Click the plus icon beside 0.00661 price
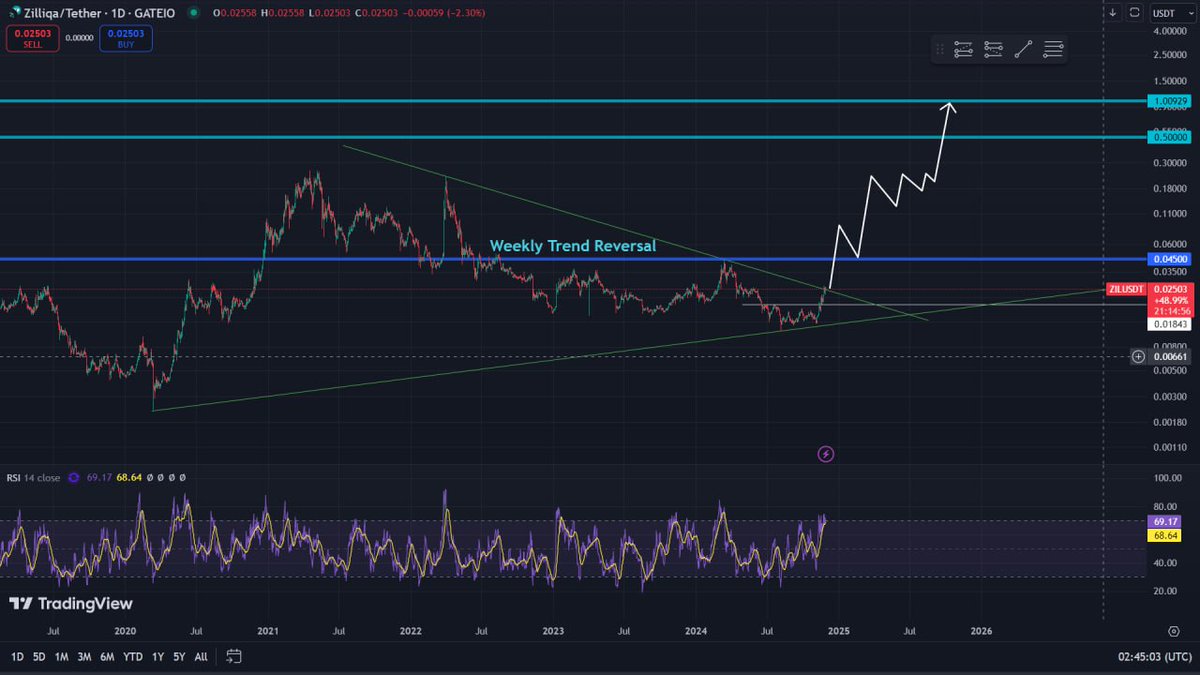Screen dimensions: 1200x675 (1138, 356)
